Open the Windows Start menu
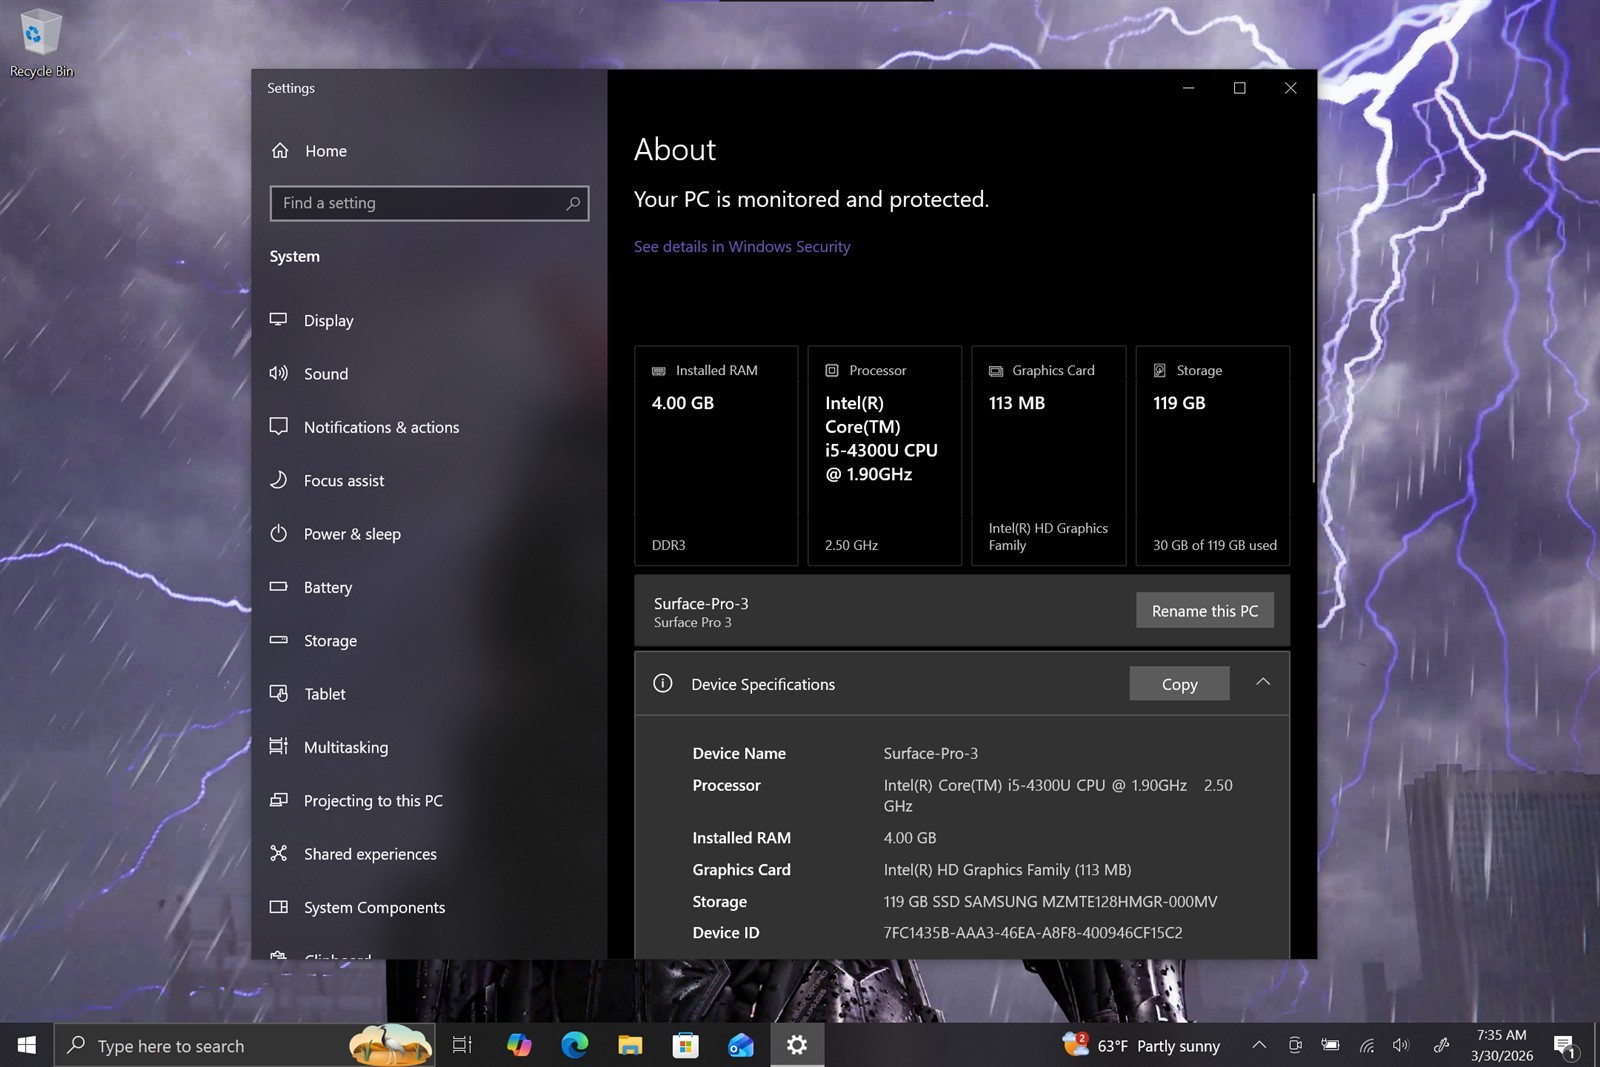The image size is (1600, 1067). click(x=27, y=1045)
